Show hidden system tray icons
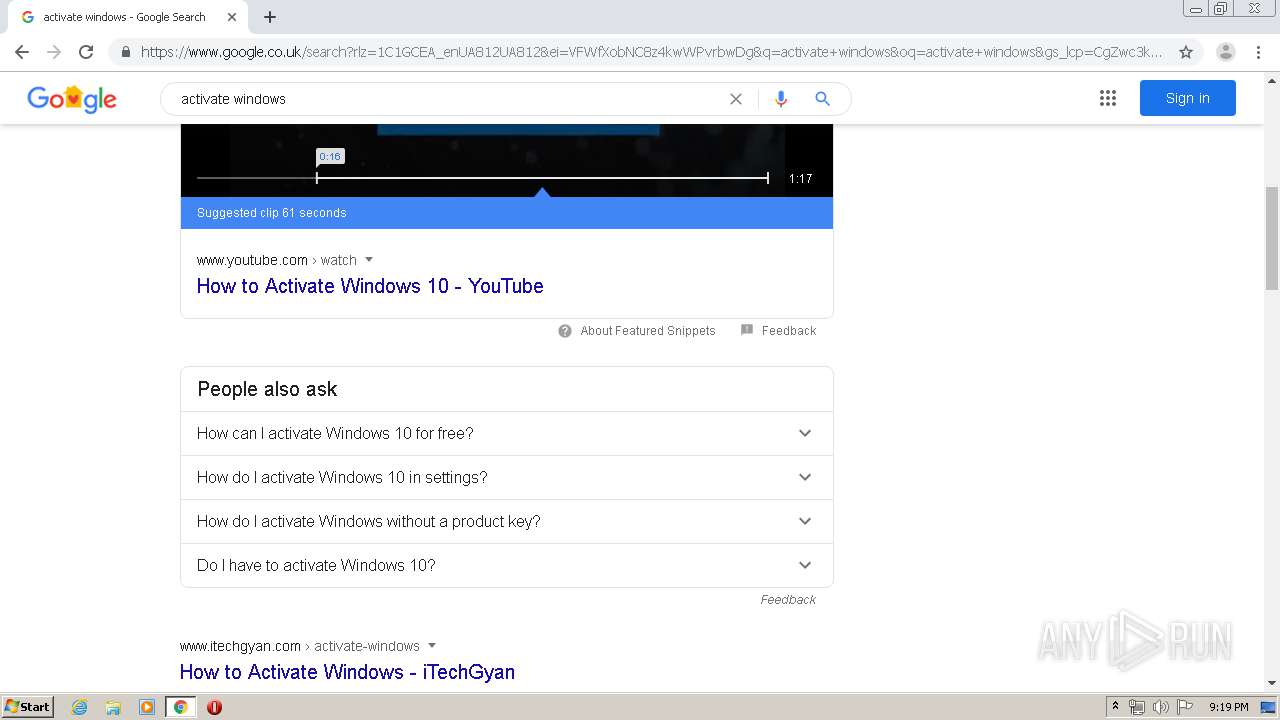This screenshot has height=720, width=1280. (1115, 707)
